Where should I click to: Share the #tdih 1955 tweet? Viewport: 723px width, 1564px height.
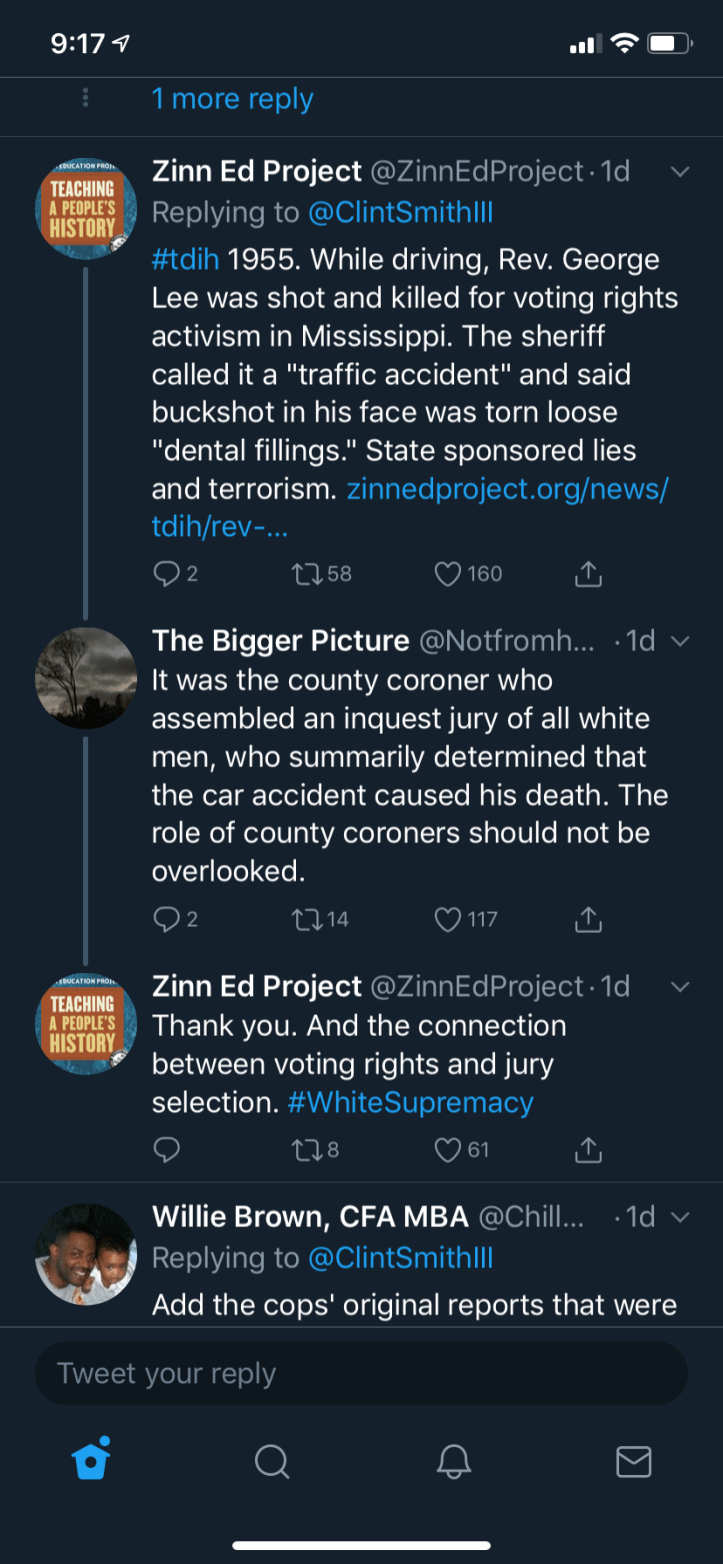click(589, 573)
